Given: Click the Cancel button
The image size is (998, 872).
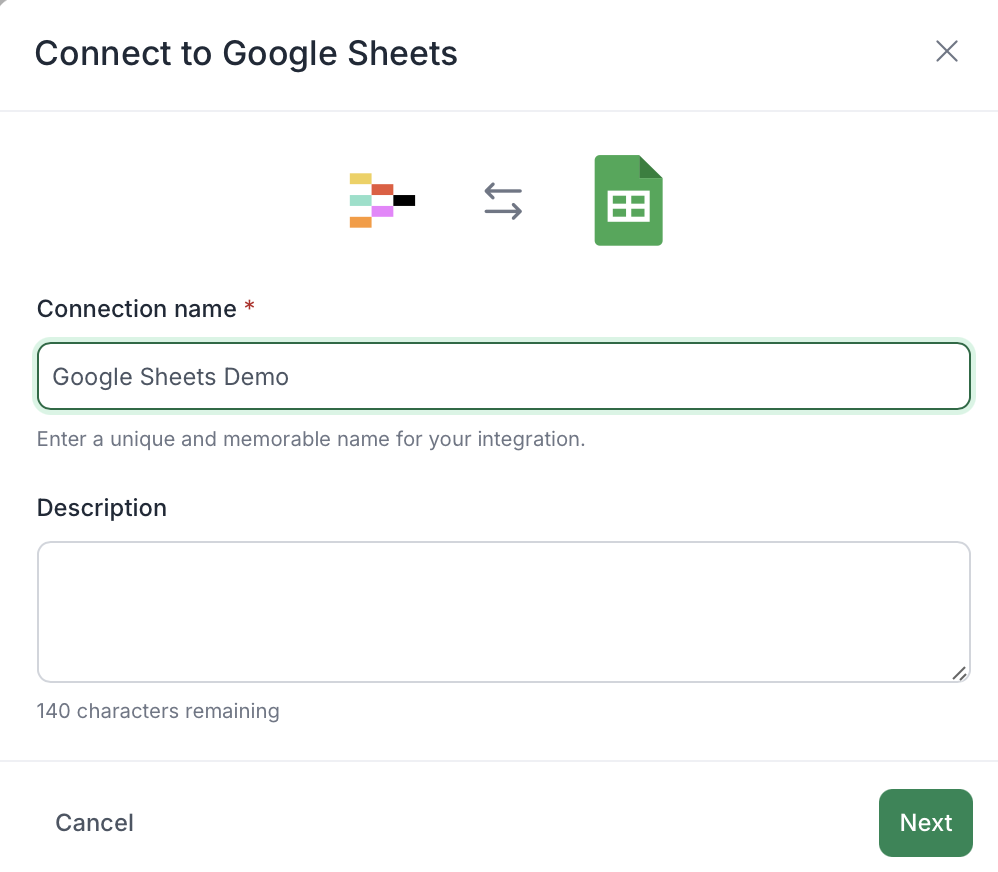Looking at the screenshot, I should [94, 822].
